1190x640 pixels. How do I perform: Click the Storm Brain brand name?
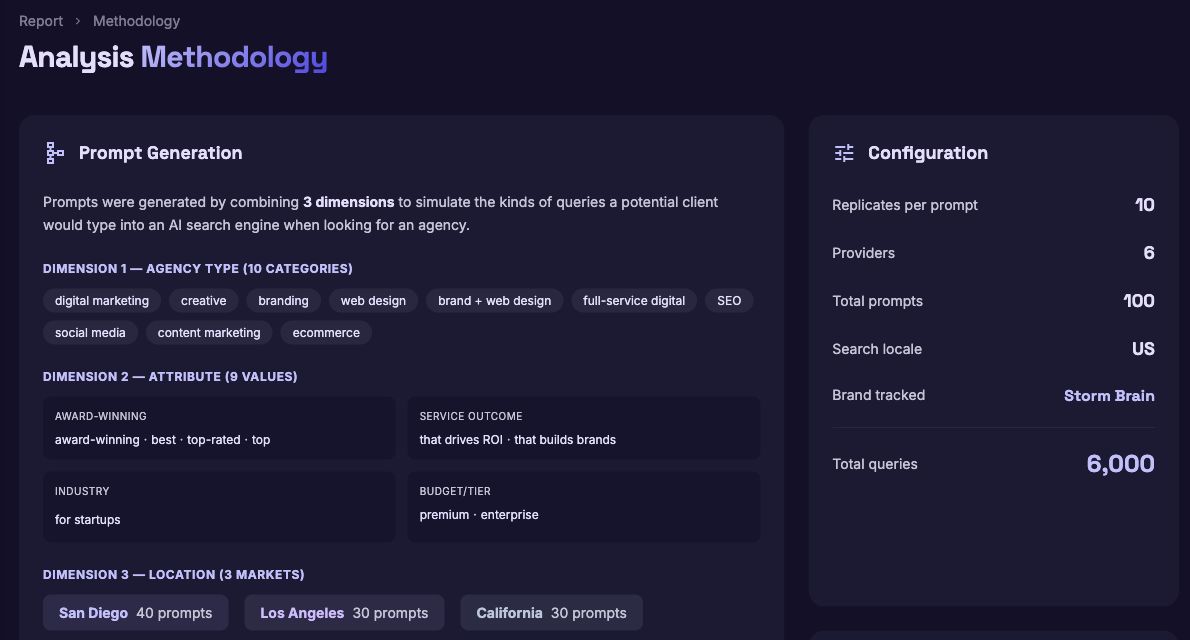[1109, 396]
